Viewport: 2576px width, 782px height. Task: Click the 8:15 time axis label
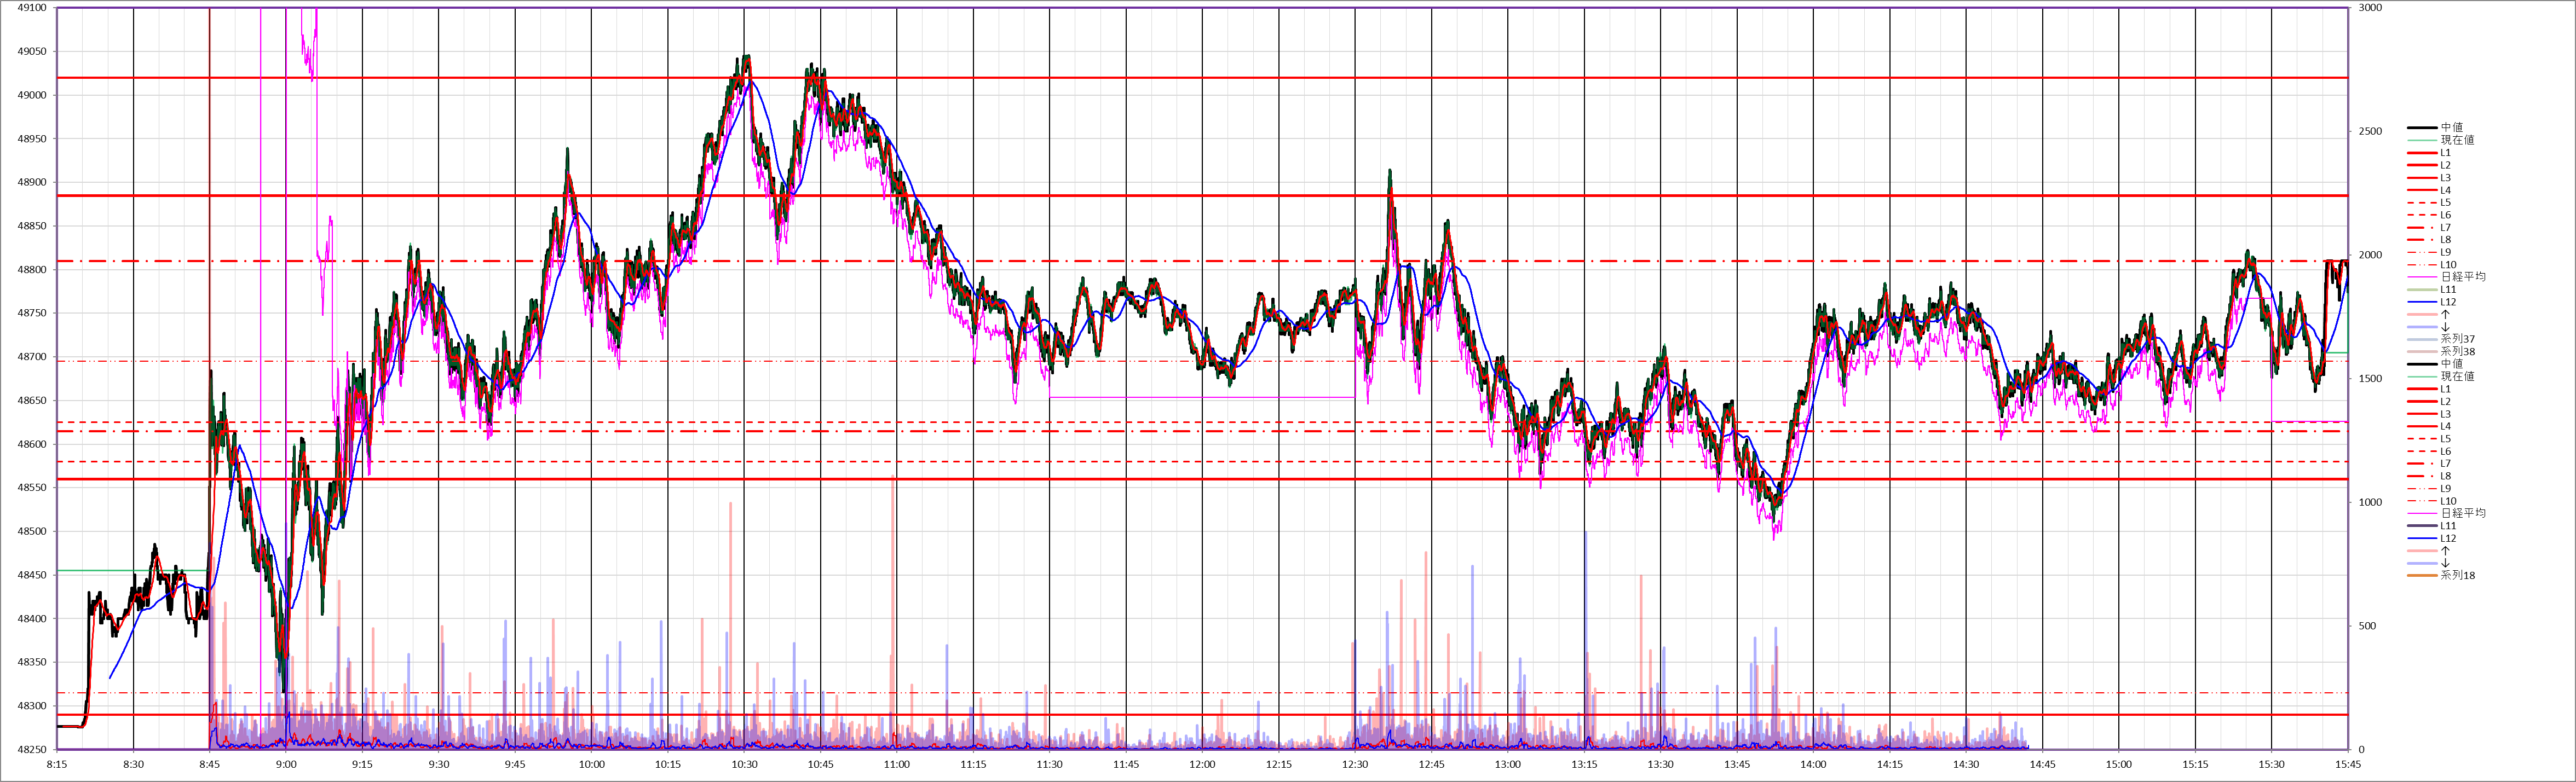pos(57,765)
